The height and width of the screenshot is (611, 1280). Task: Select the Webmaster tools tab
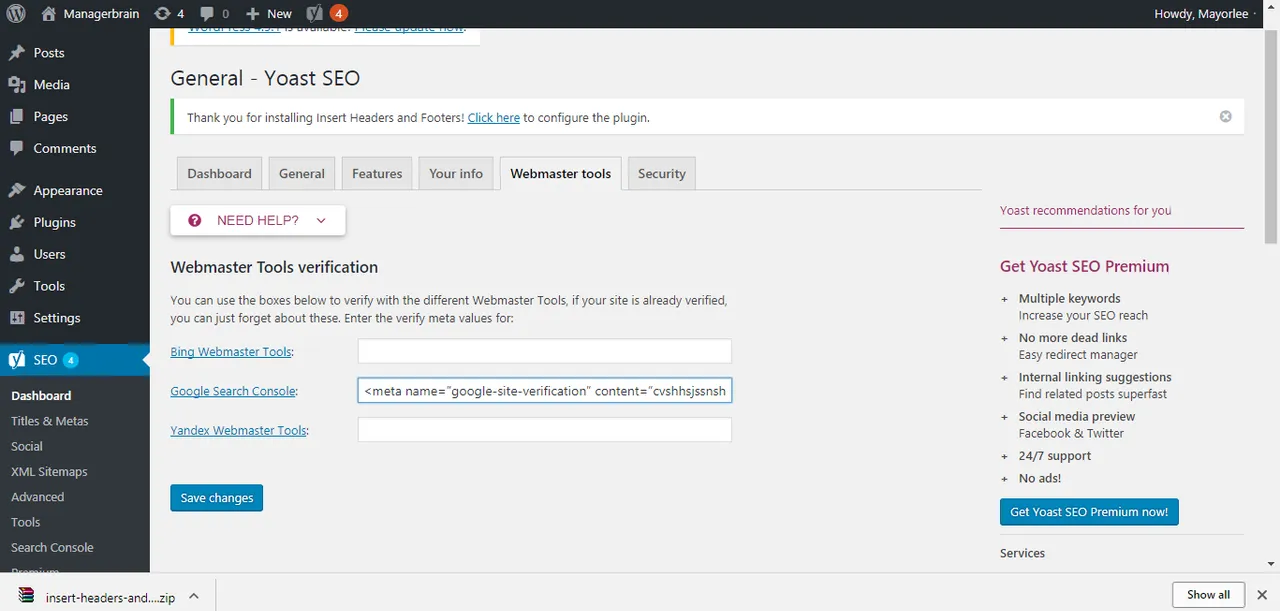[561, 173]
